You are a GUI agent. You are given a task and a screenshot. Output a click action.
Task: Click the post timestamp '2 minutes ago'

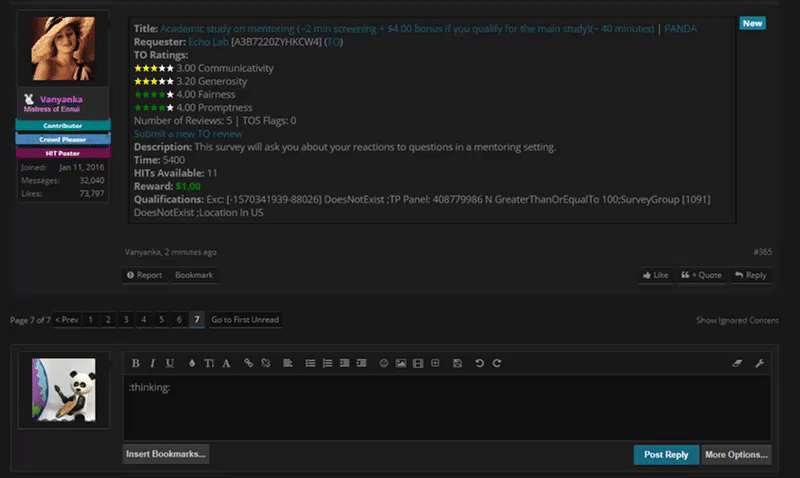pos(190,252)
